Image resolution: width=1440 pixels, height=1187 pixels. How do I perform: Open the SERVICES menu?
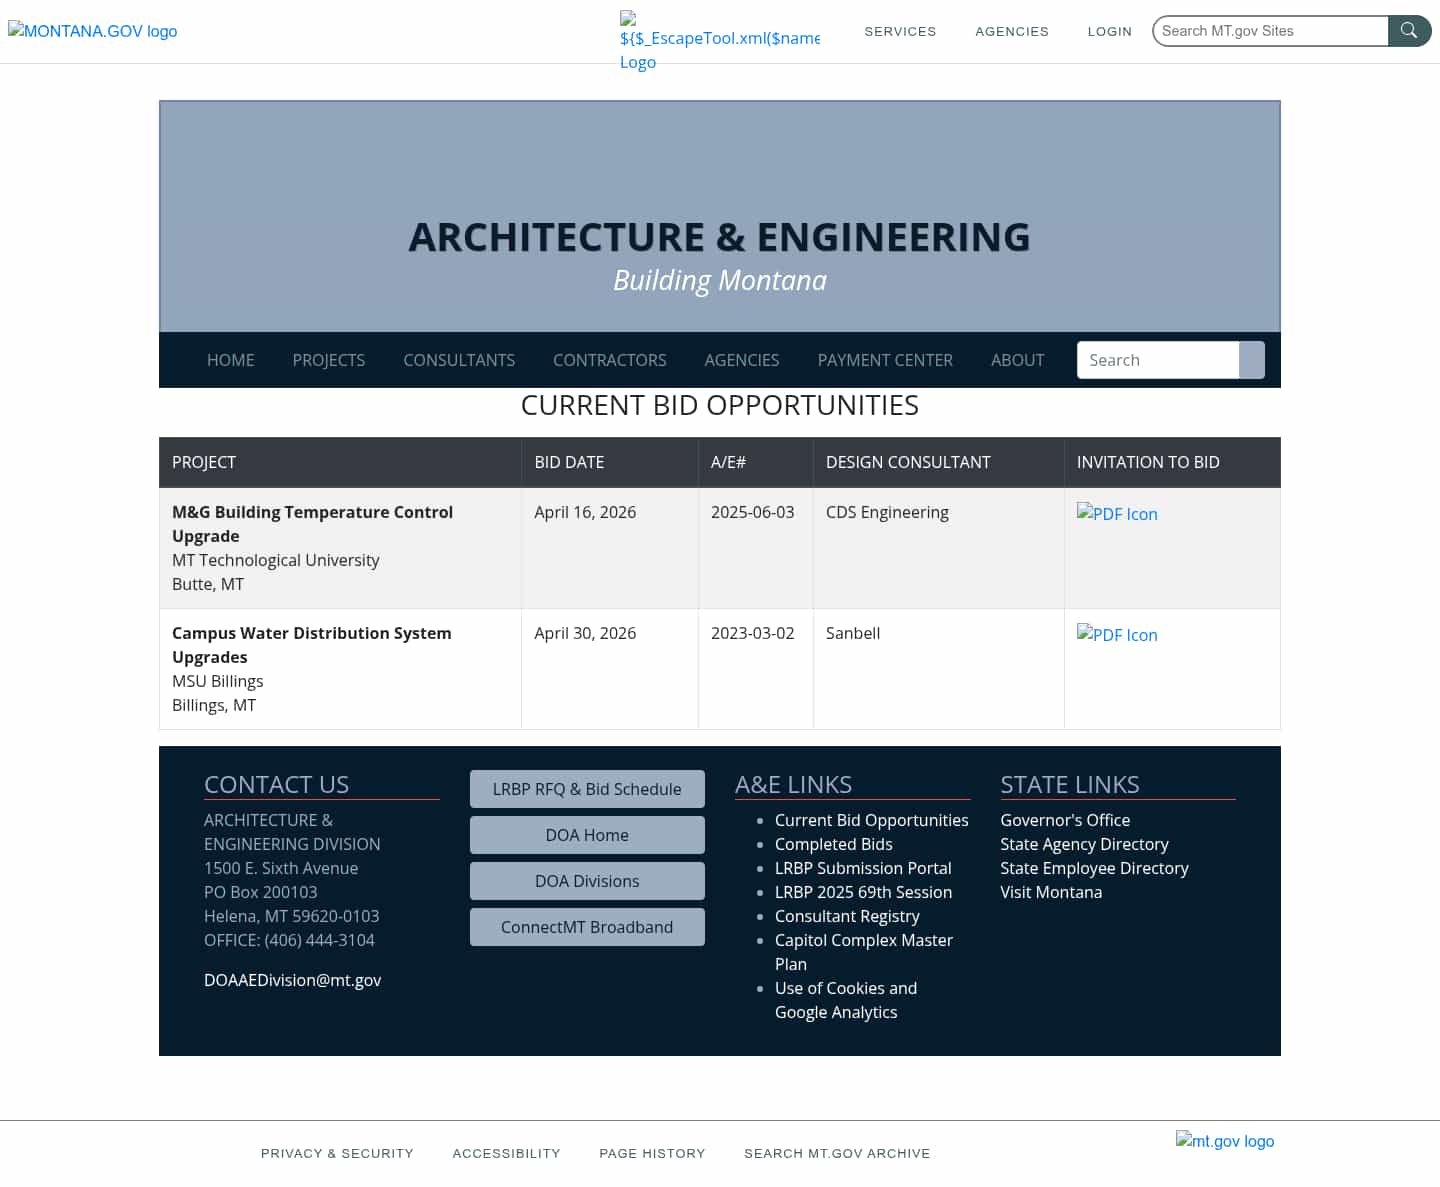(900, 31)
